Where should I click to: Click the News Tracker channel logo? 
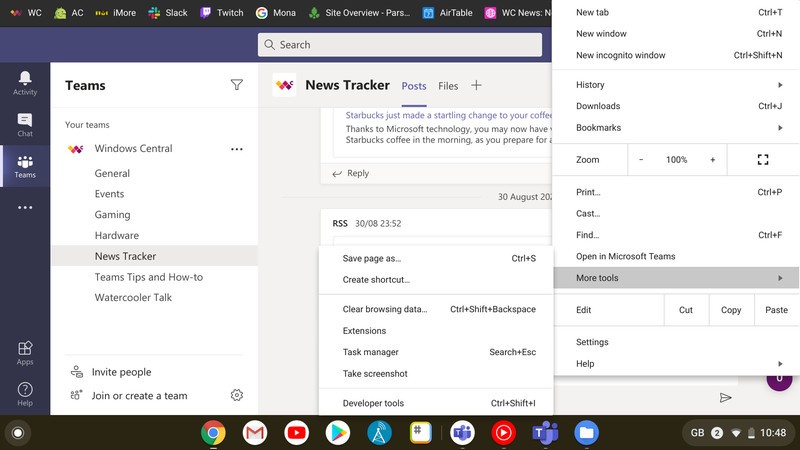(284, 85)
